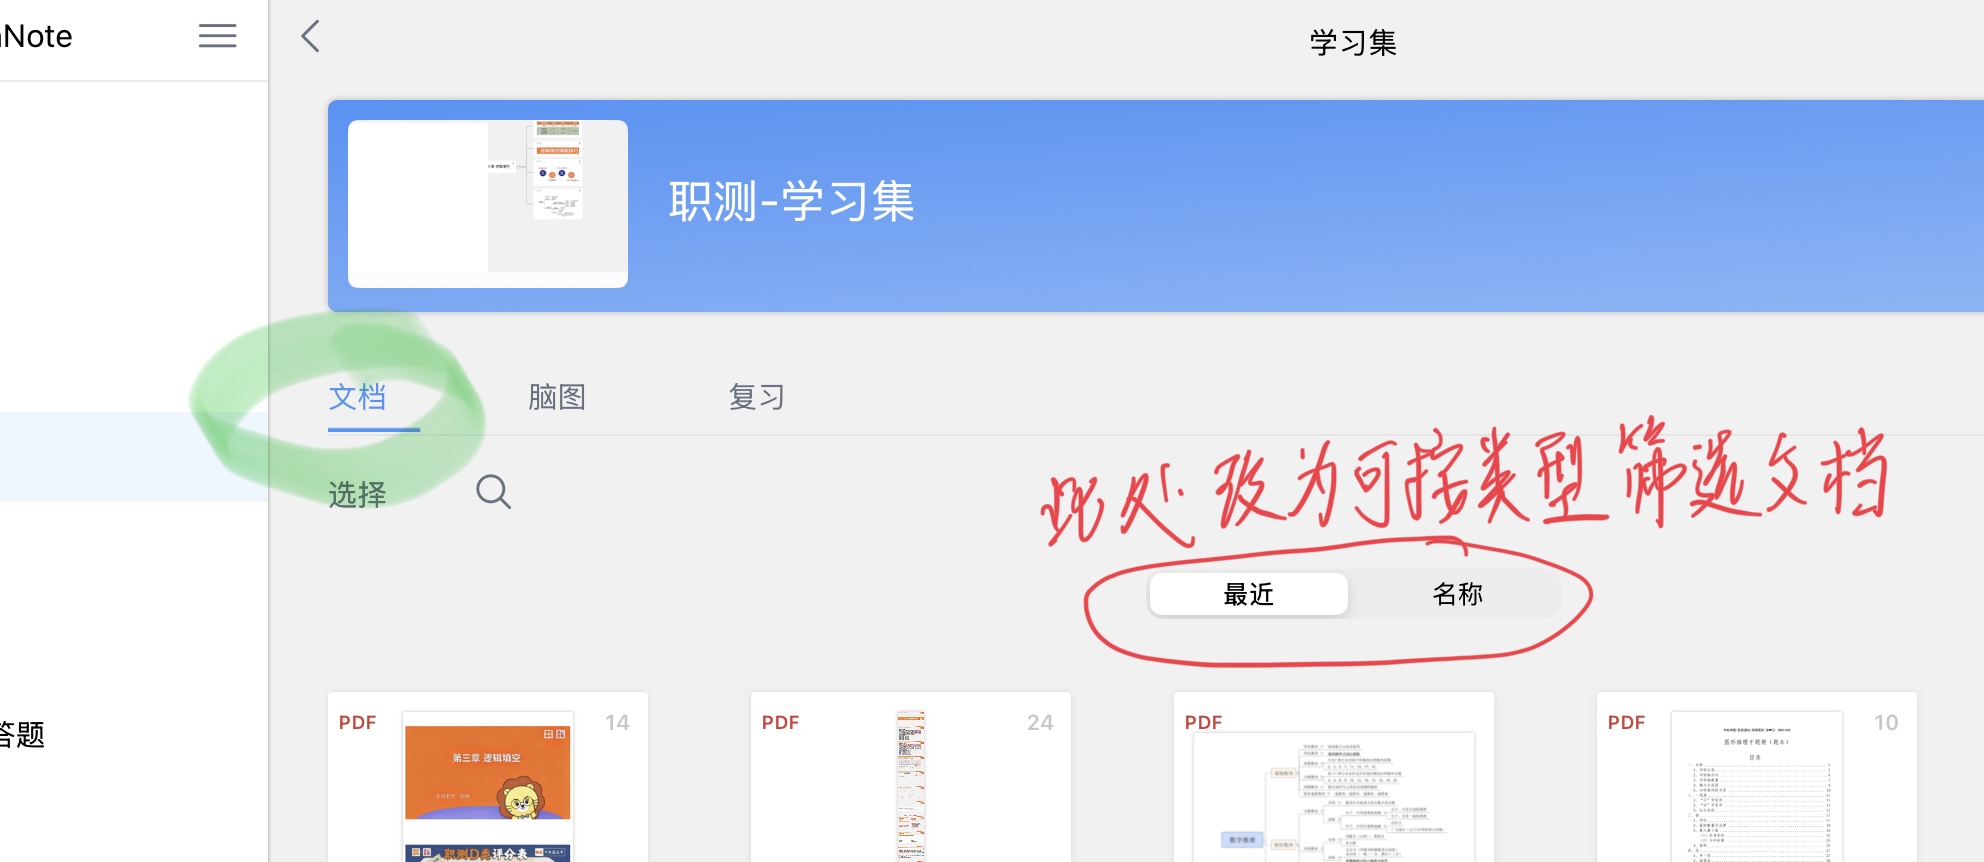Sort documents by 名称
The width and height of the screenshot is (1984, 862).
pyautogui.click(x=1457, y=594)
